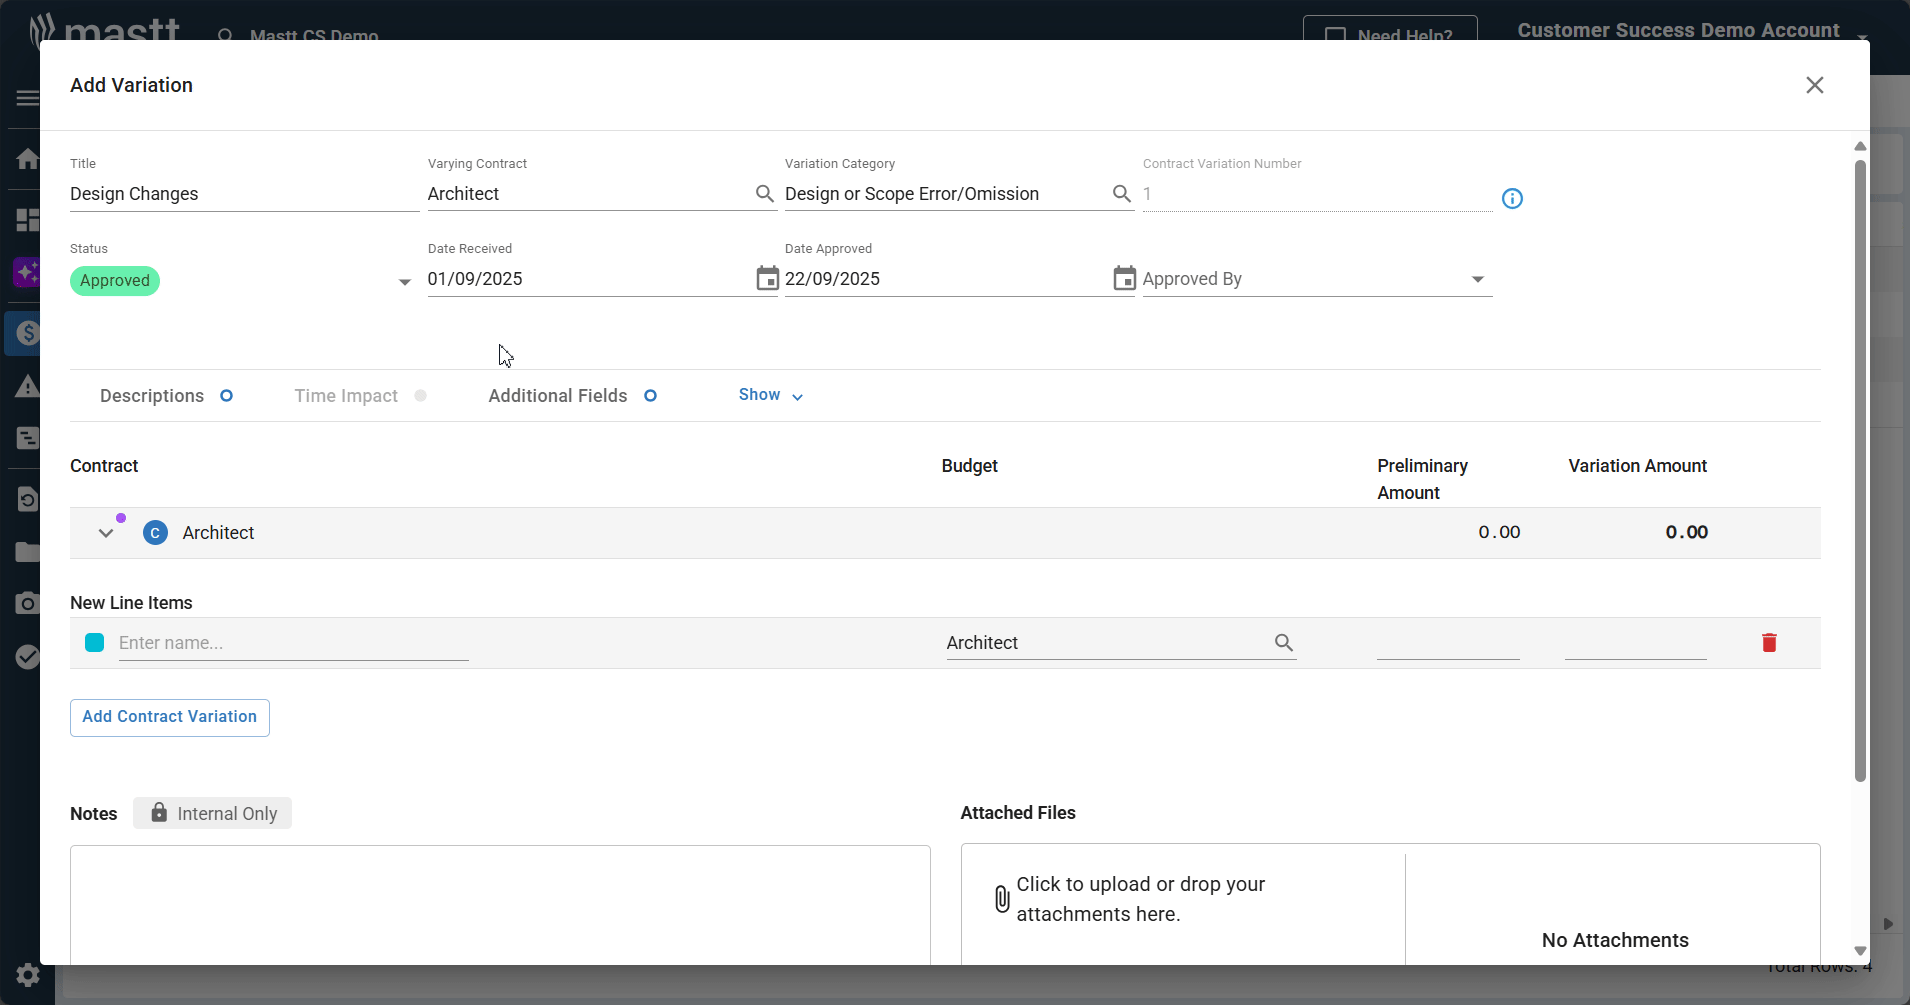Toggle the Internal Only notes lock

[212, 813]
